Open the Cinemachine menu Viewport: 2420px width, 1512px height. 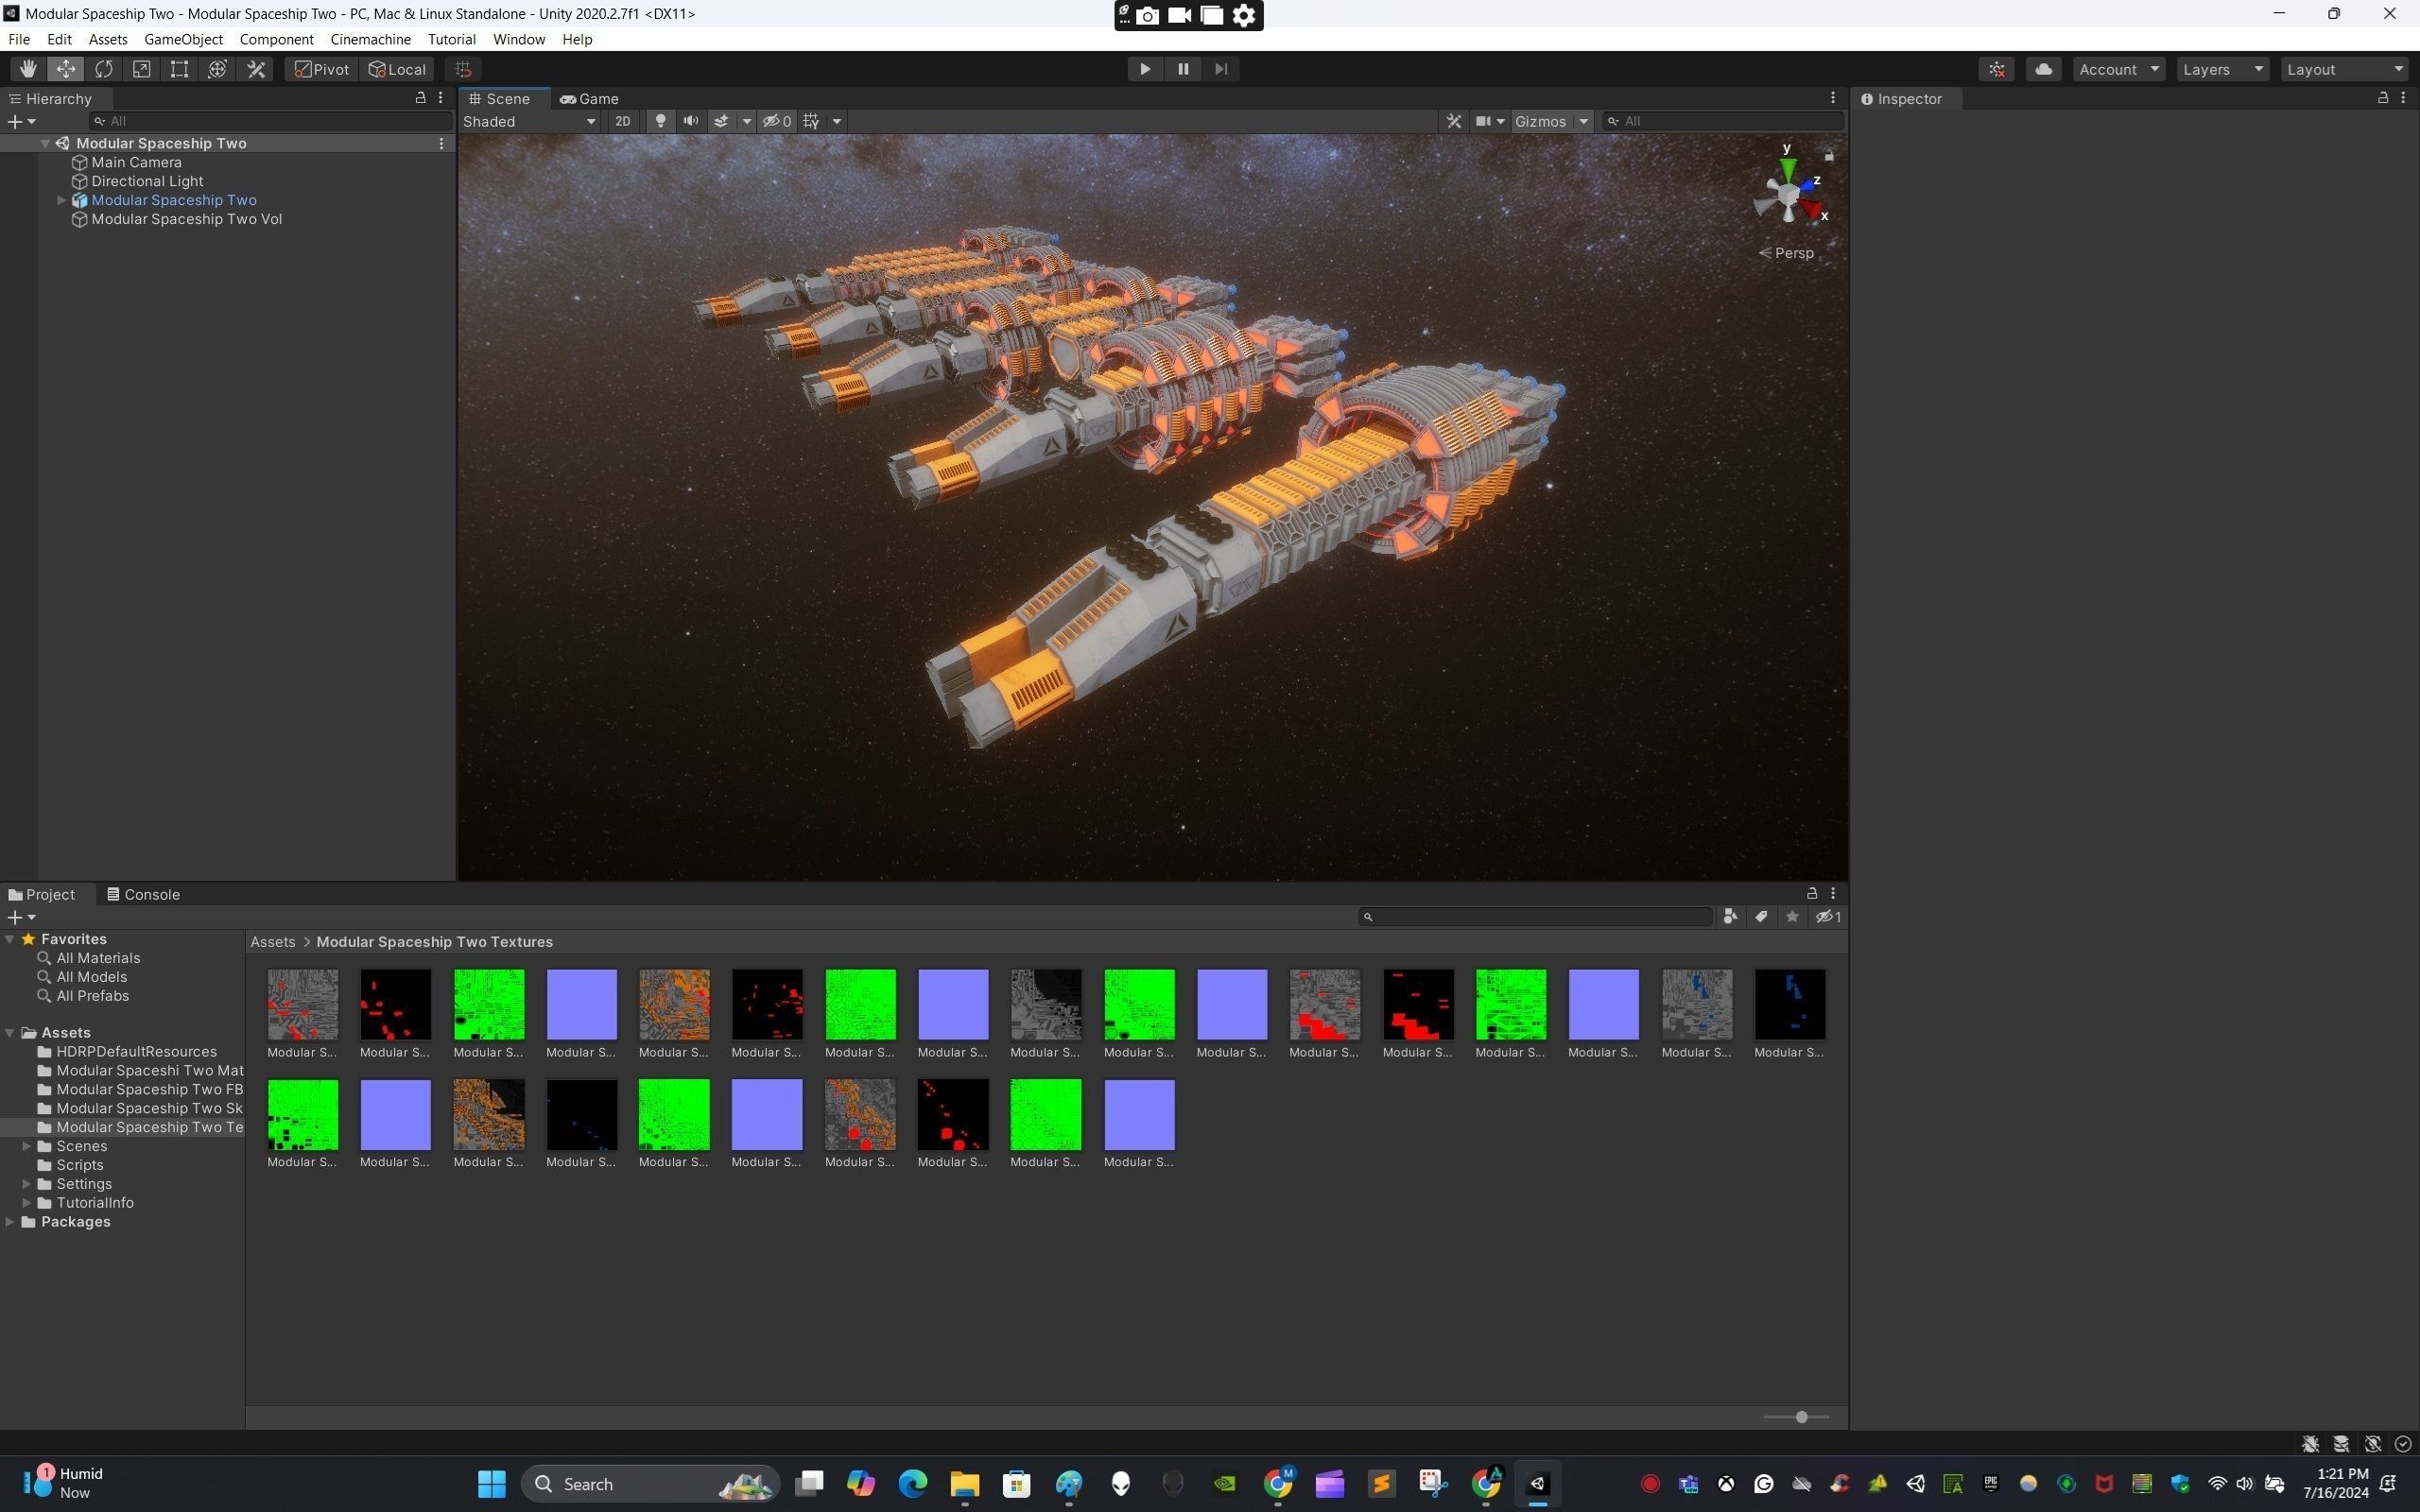click(x=370, y=39)
